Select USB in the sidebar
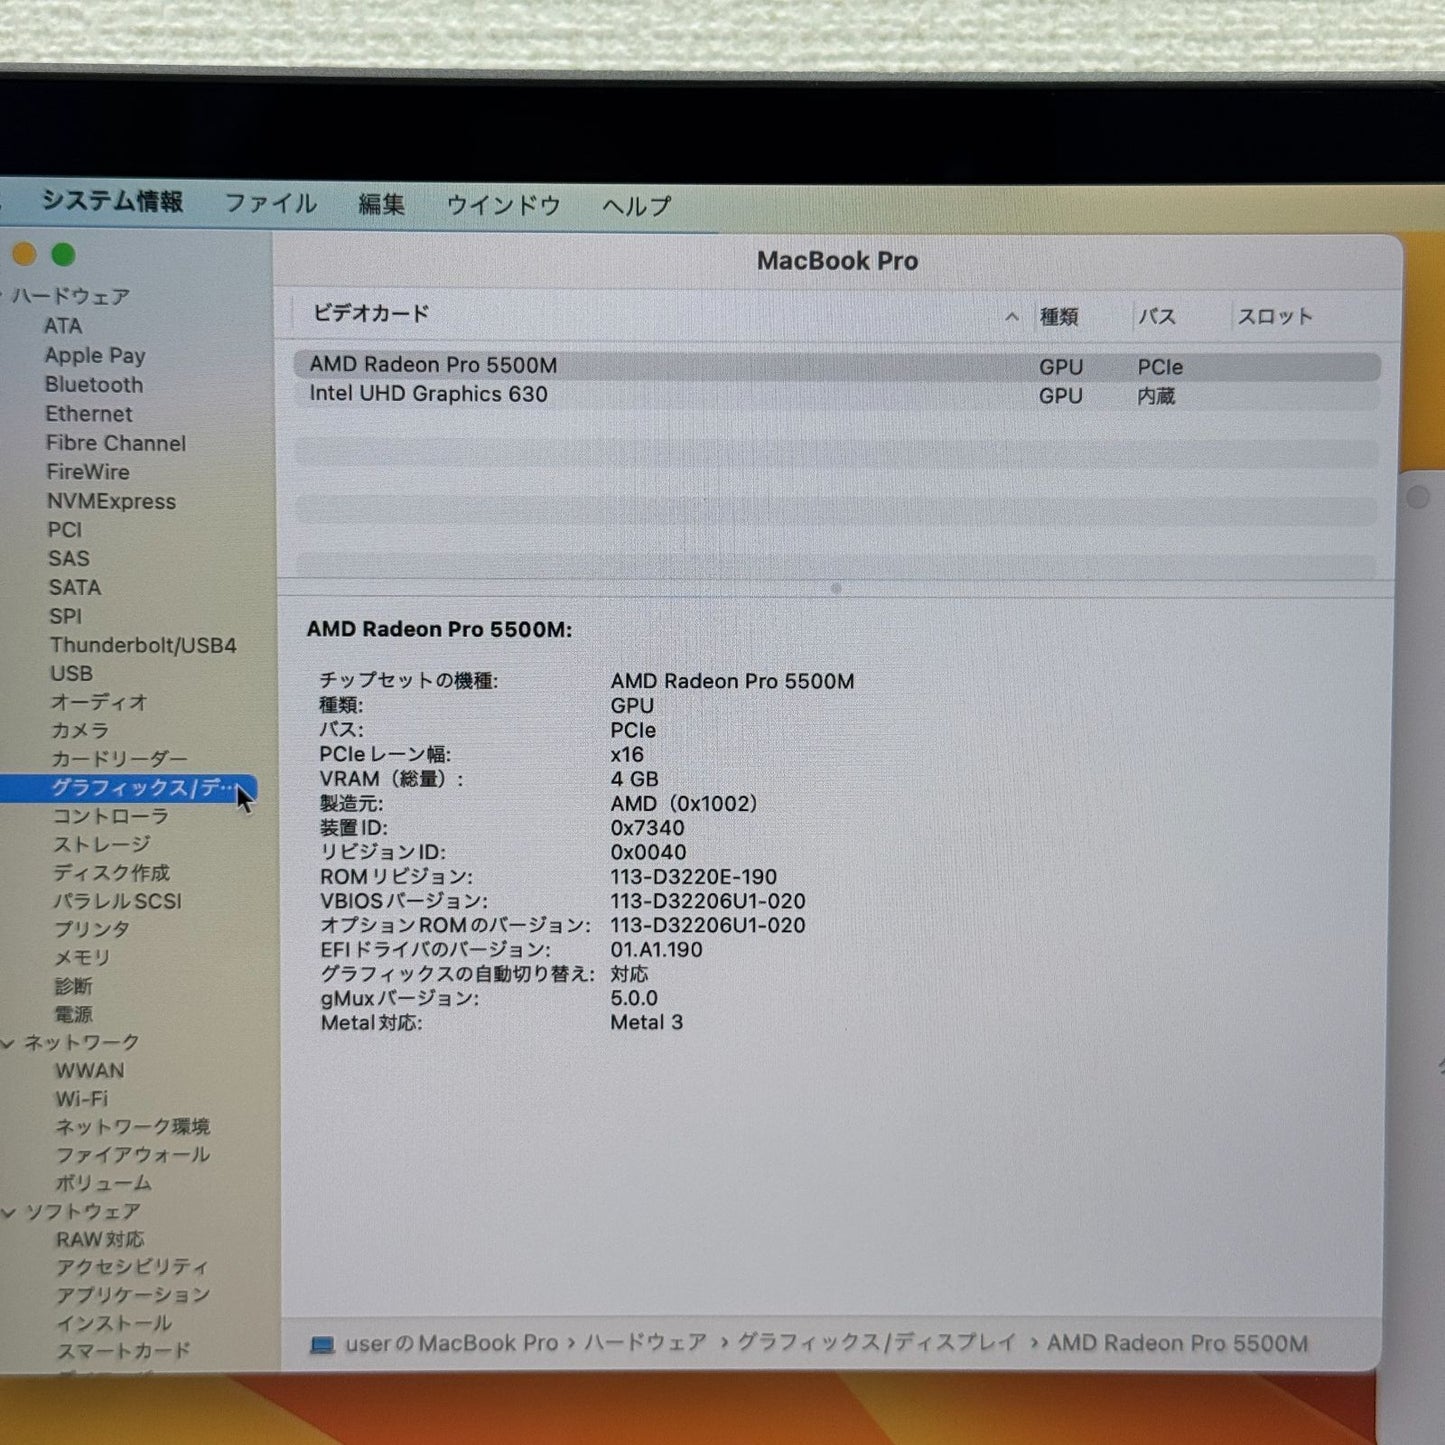Screen dimensions: 1445x1445 coord(71,674)
